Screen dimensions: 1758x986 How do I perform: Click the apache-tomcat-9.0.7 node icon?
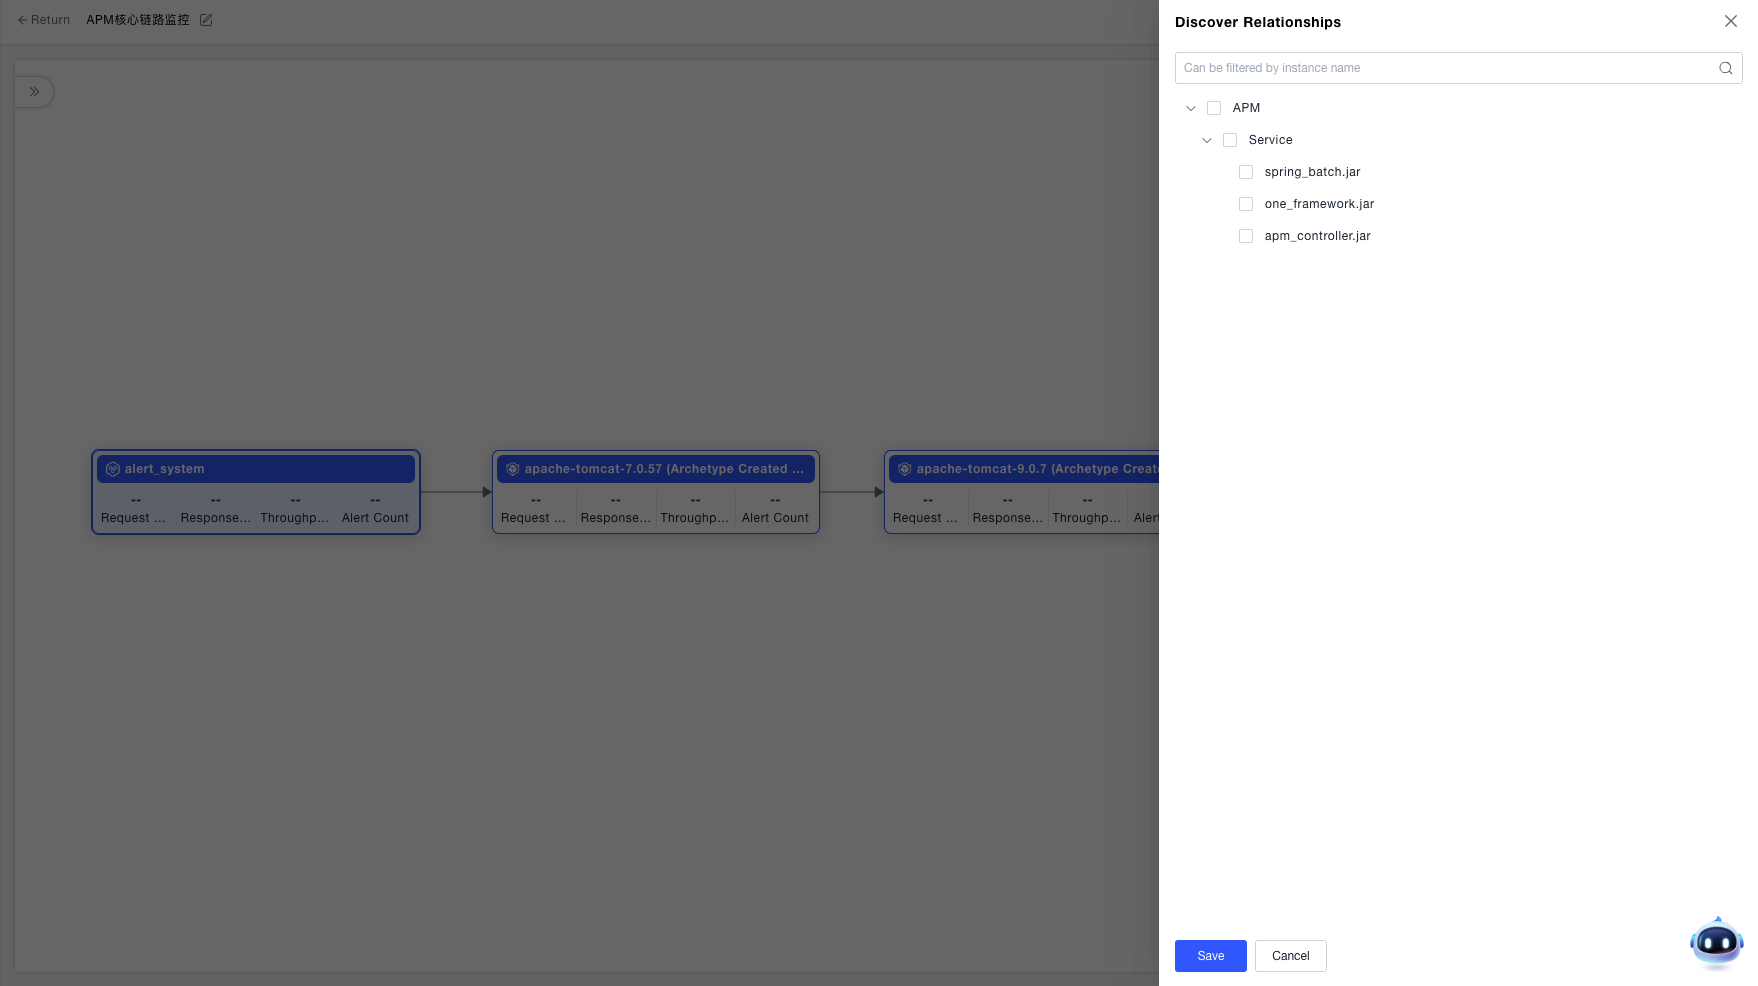click(x=905, y=469)
